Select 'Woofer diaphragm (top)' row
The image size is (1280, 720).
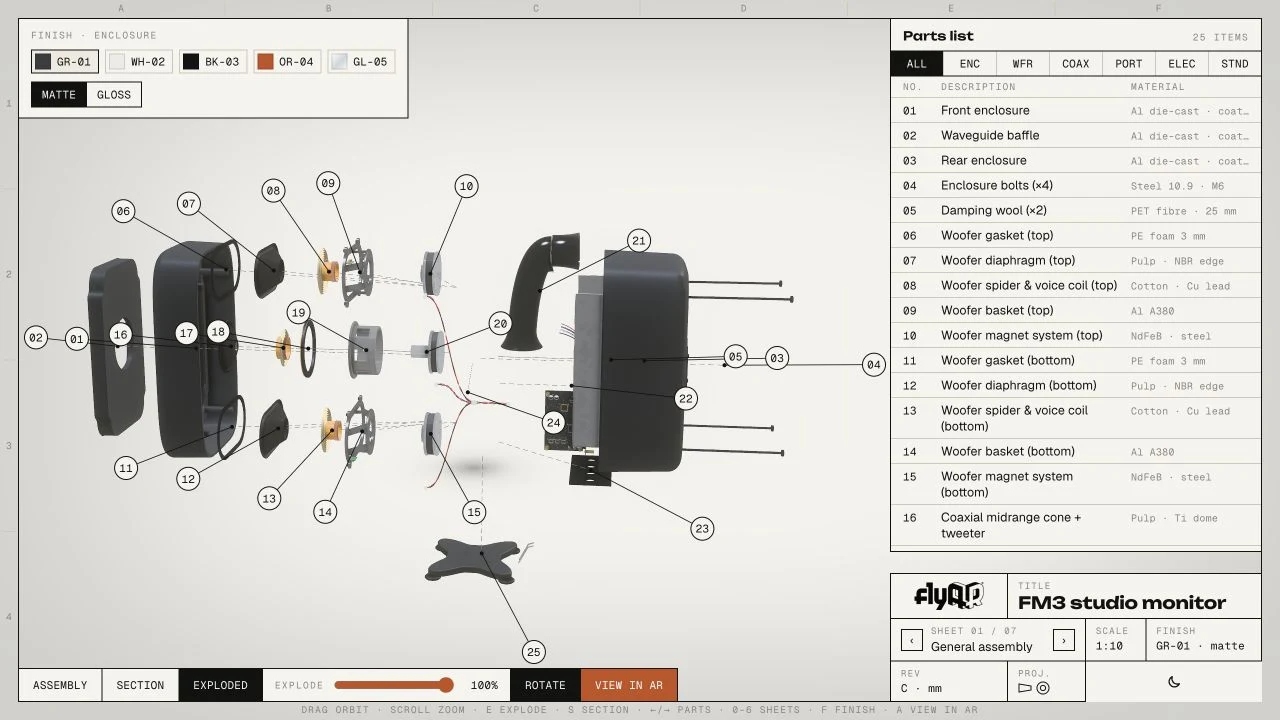1076,261
